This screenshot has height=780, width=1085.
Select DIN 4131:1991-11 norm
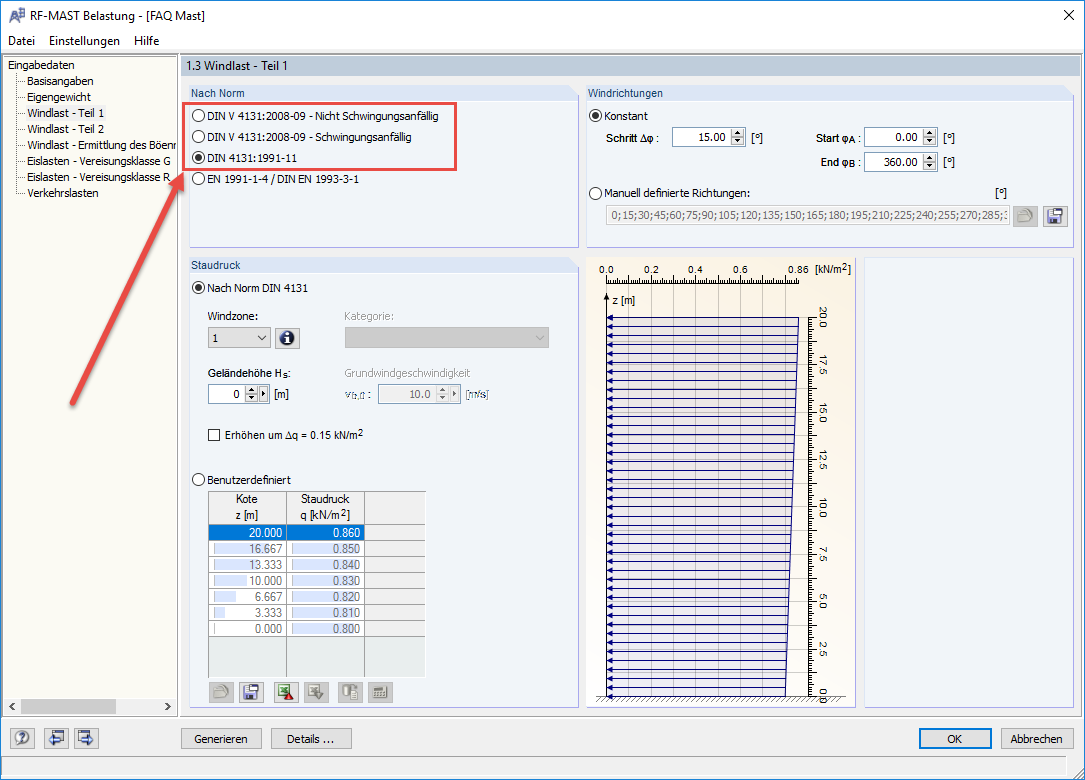tap(199, 158)
